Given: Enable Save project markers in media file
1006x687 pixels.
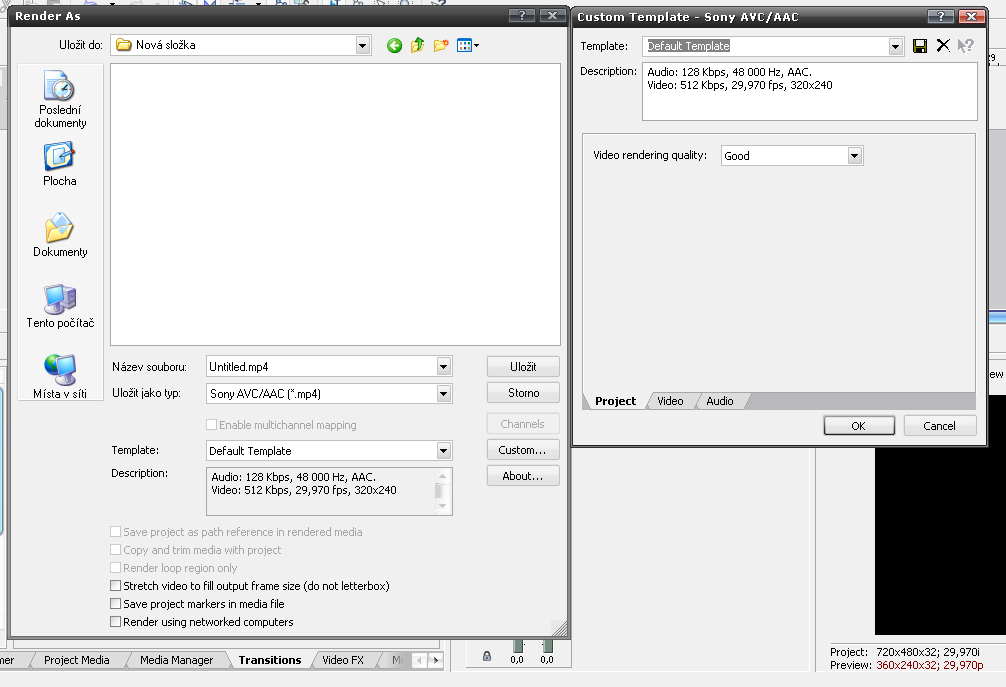Looking at the screenshot, I should tap(115, 604).
